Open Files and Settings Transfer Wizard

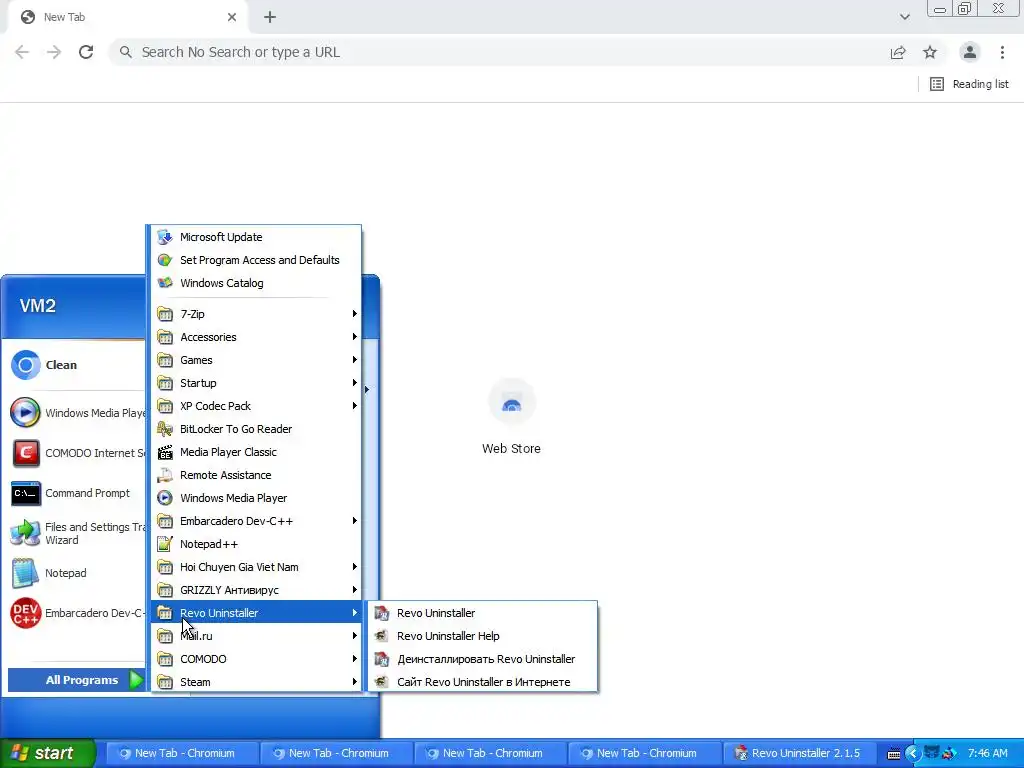click(x=76, y=534)
